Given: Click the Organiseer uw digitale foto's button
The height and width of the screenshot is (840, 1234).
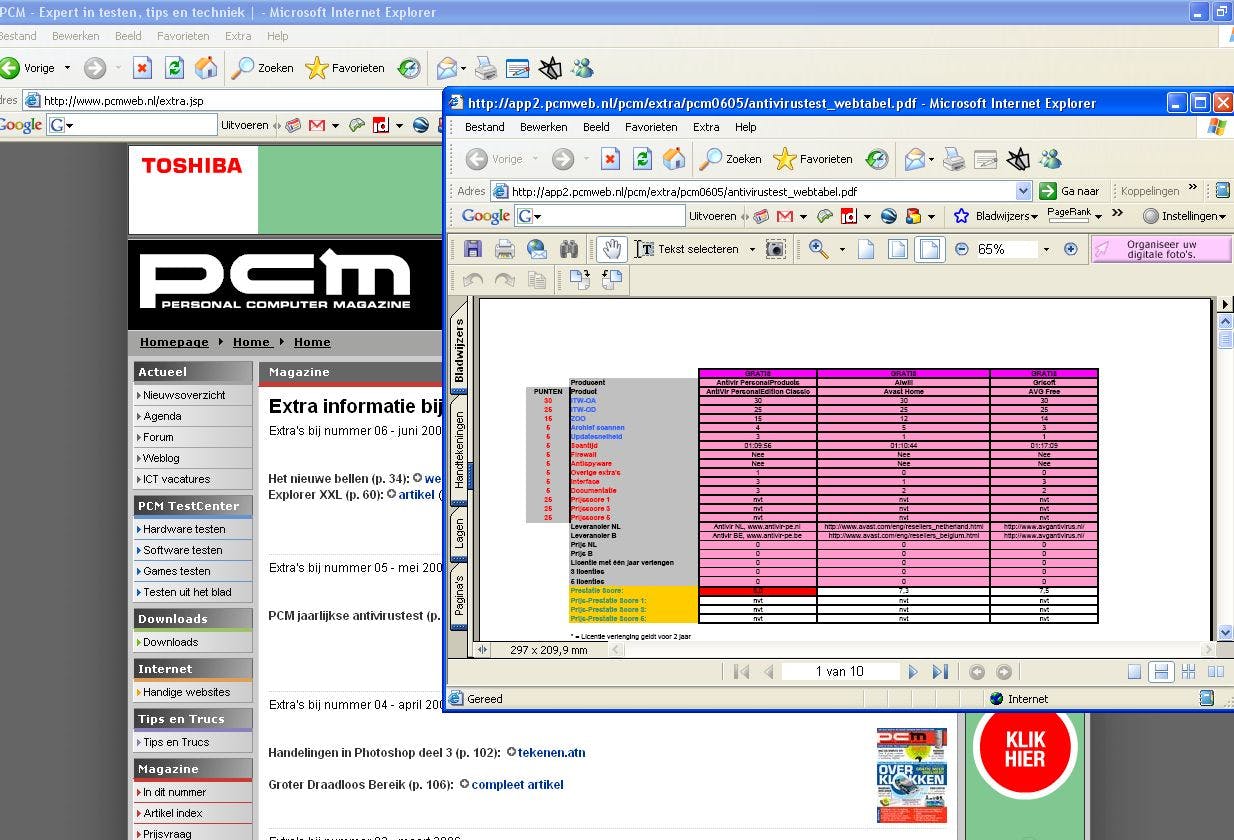Looking at the screenshot, I should pos(1160,249).
